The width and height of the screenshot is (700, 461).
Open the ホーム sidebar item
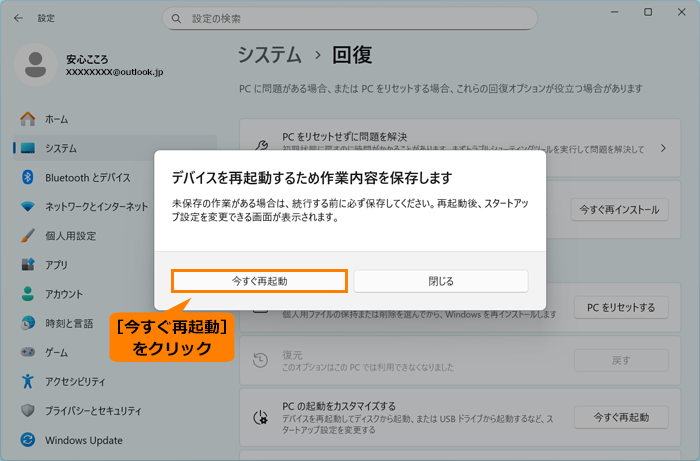(x=115, y=119)
